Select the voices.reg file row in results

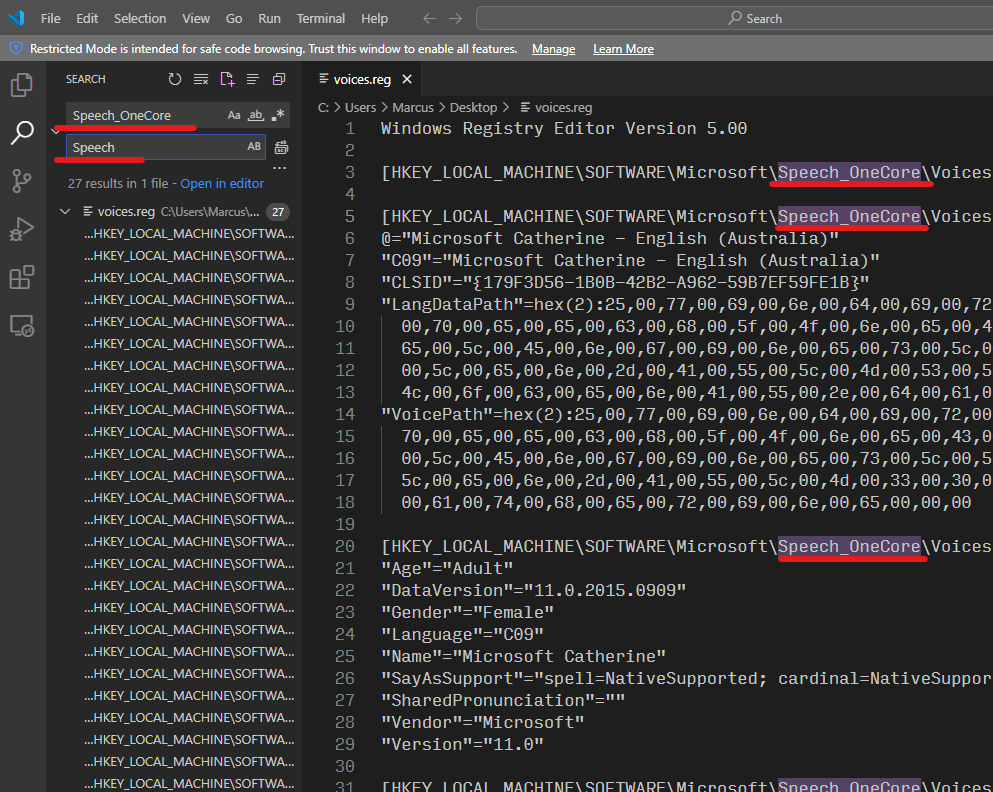175,211
